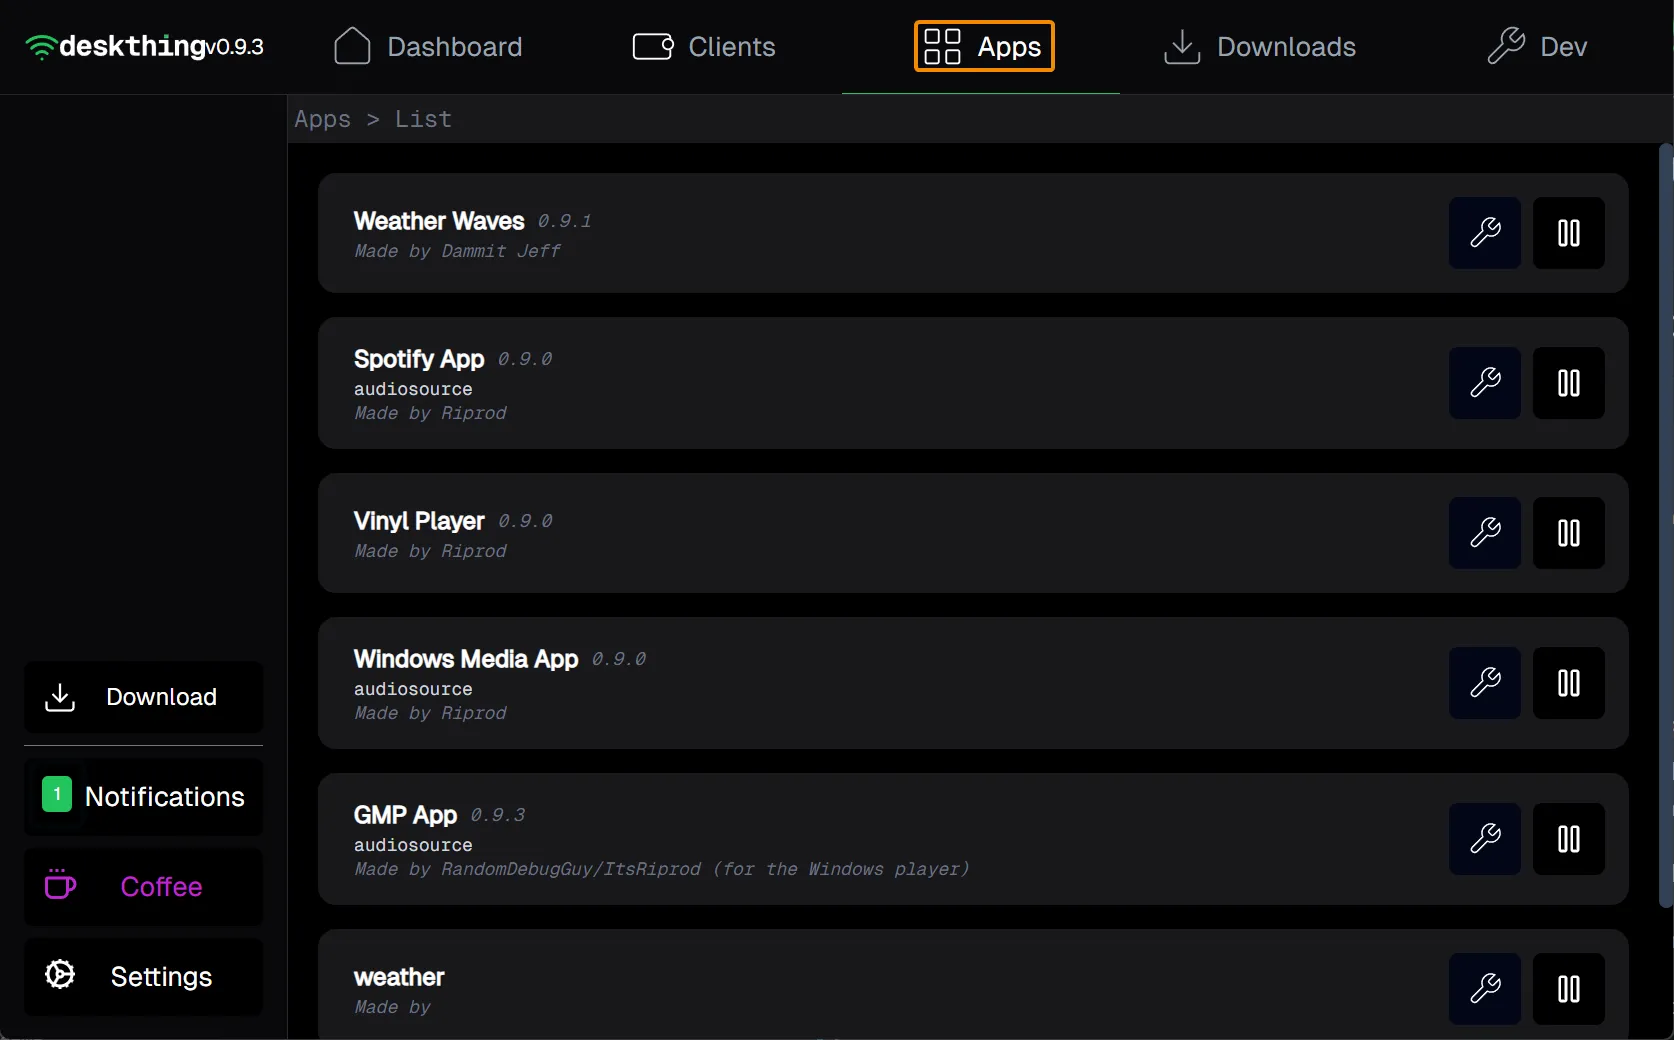Click the Apps grid icon
This screenshot has height=1040, width=1674.
(942, 46)
